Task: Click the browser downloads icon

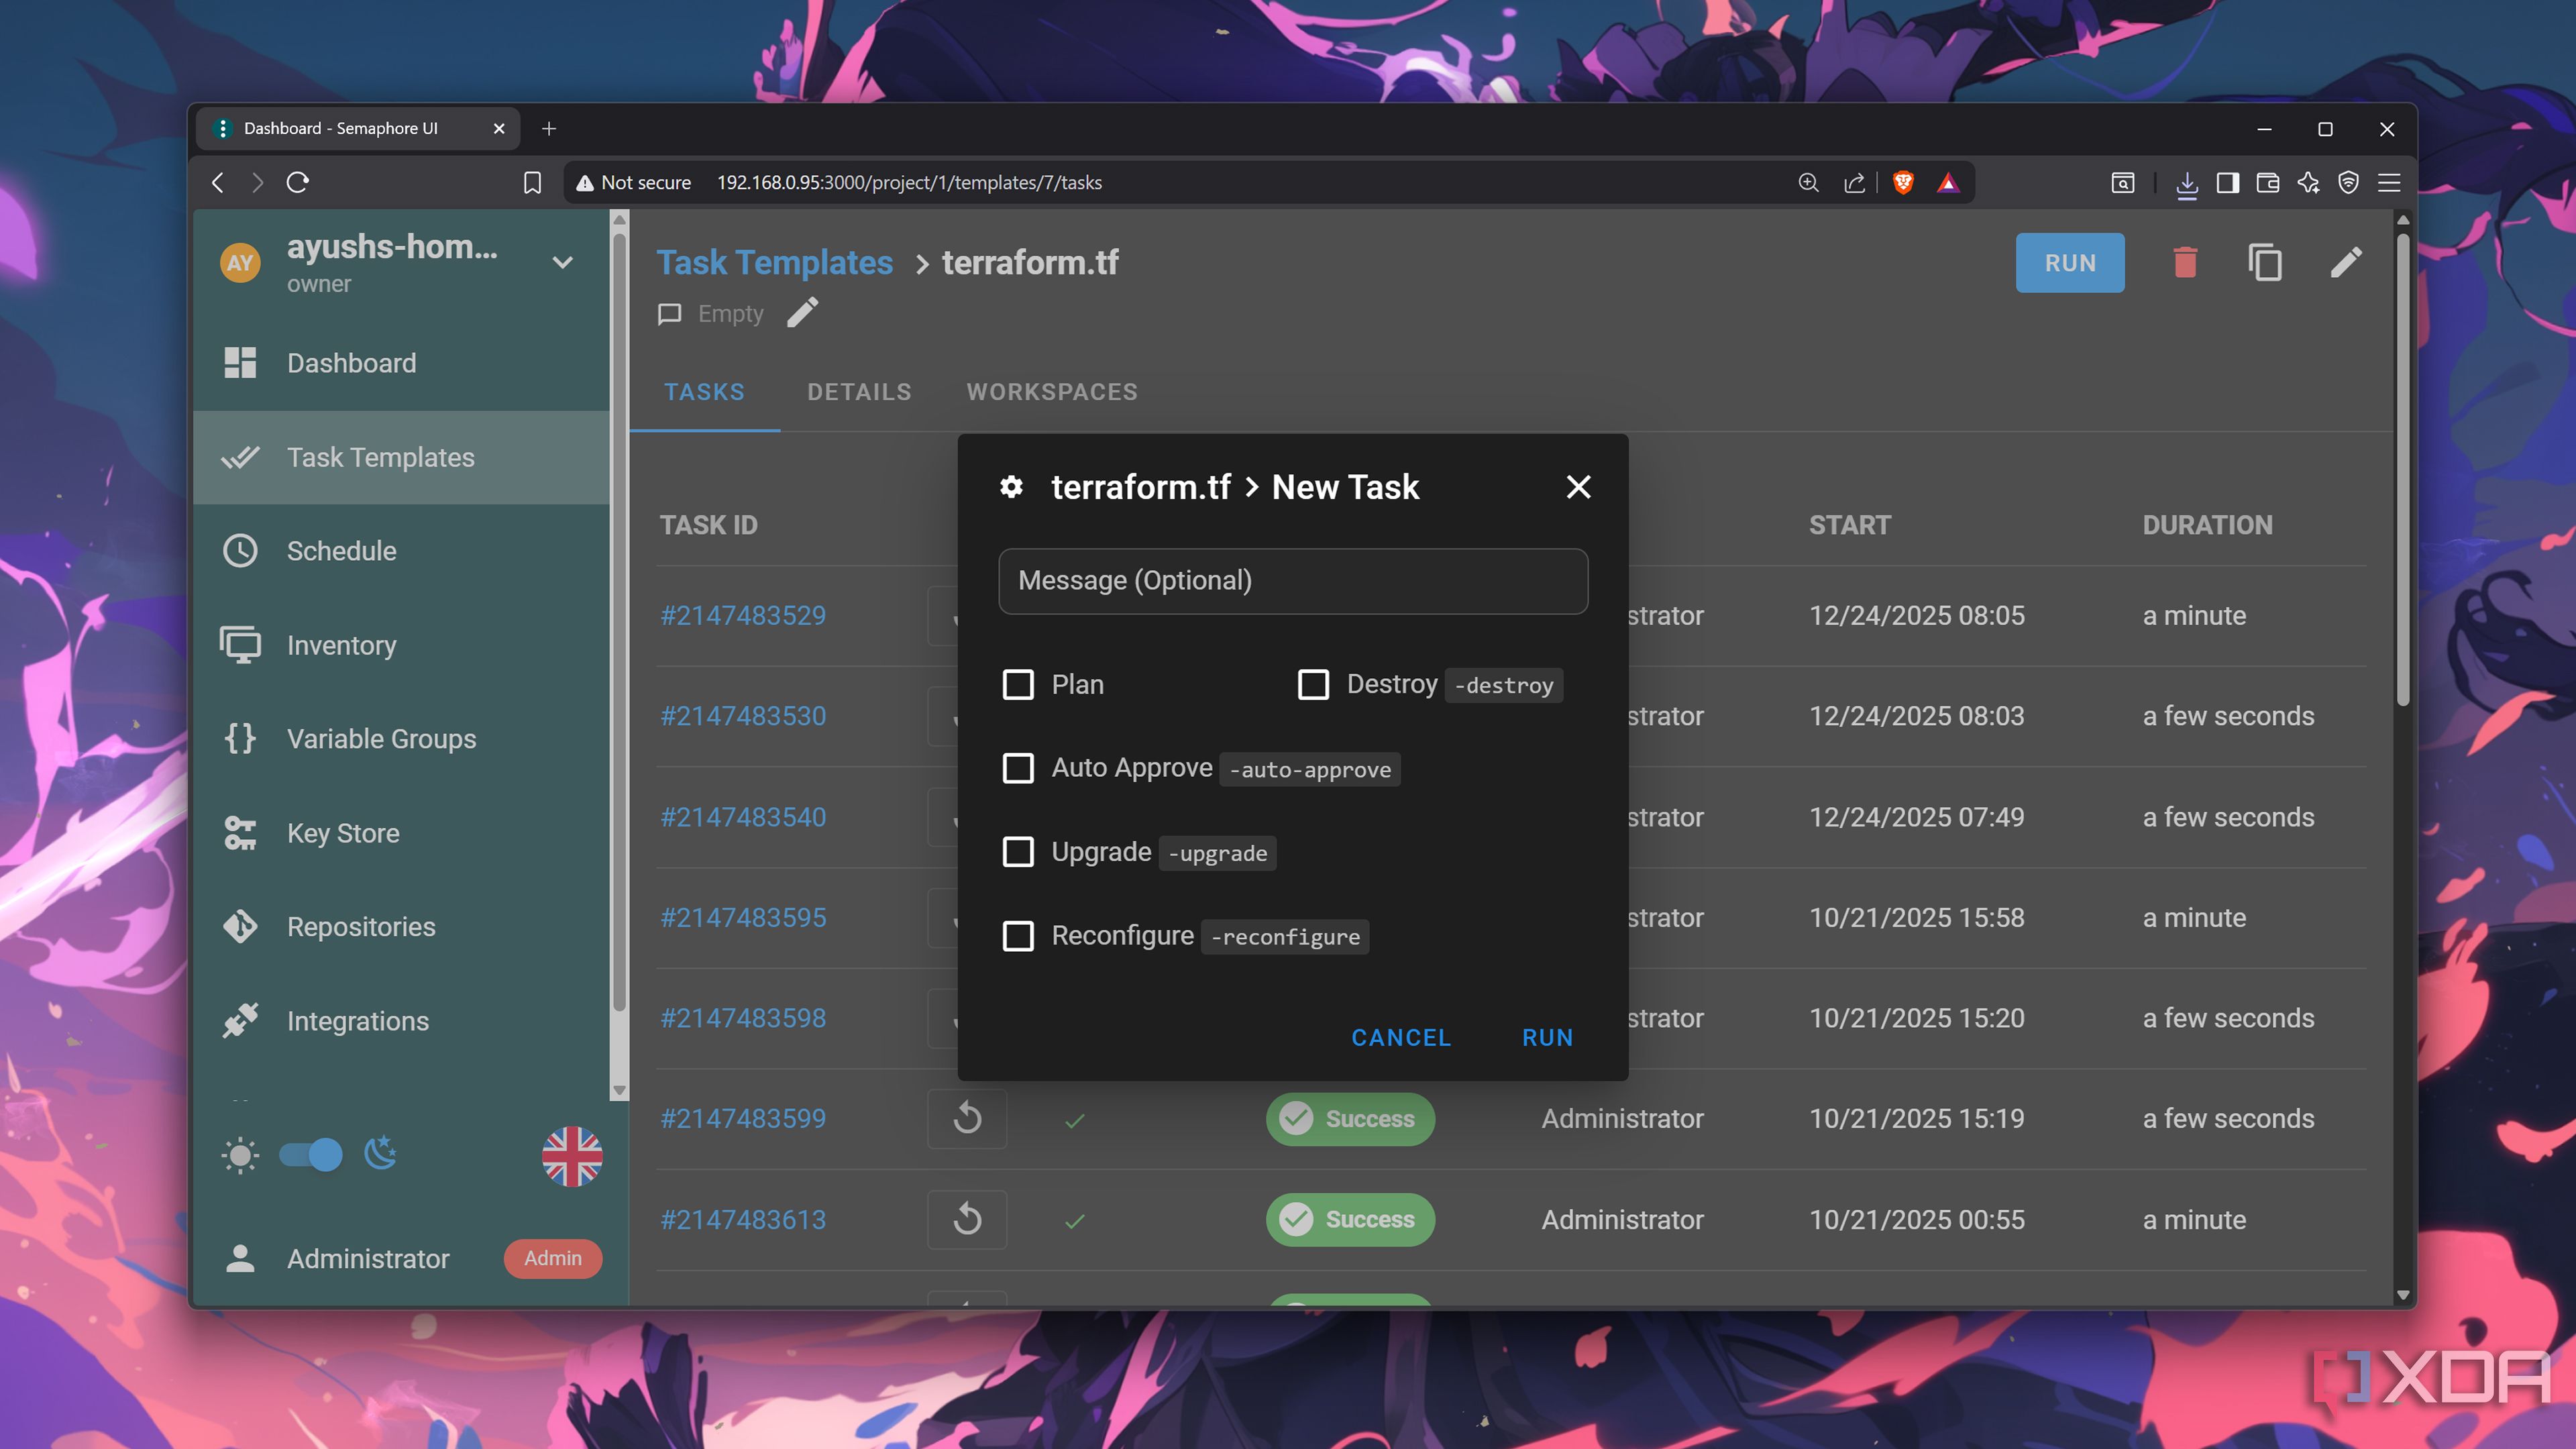Action: pos(2187,183)
